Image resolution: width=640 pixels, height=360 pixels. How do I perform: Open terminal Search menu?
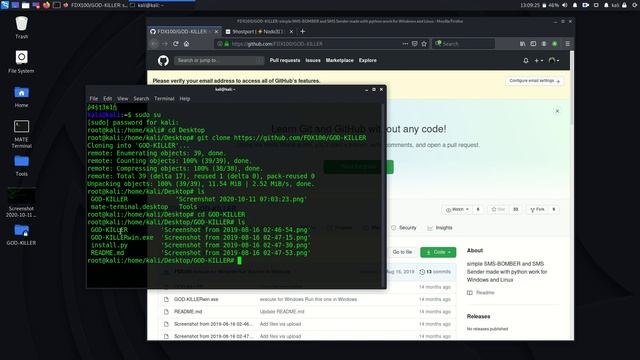(x=141, y=98)
